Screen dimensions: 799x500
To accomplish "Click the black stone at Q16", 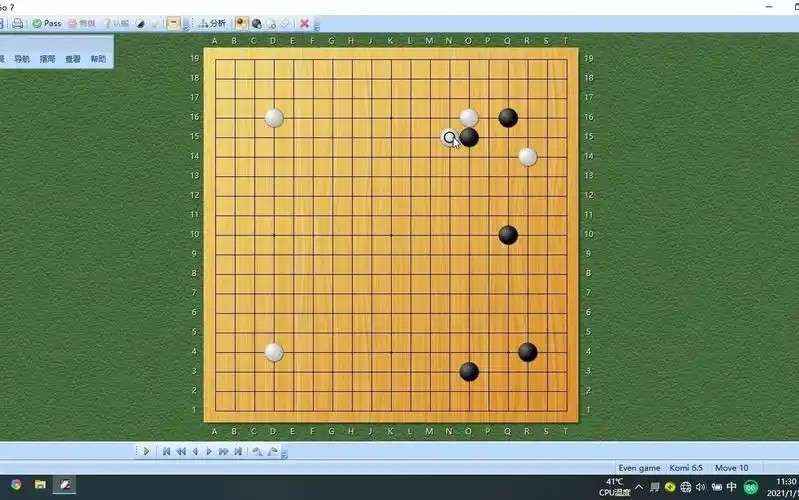I will coord(508,118).
